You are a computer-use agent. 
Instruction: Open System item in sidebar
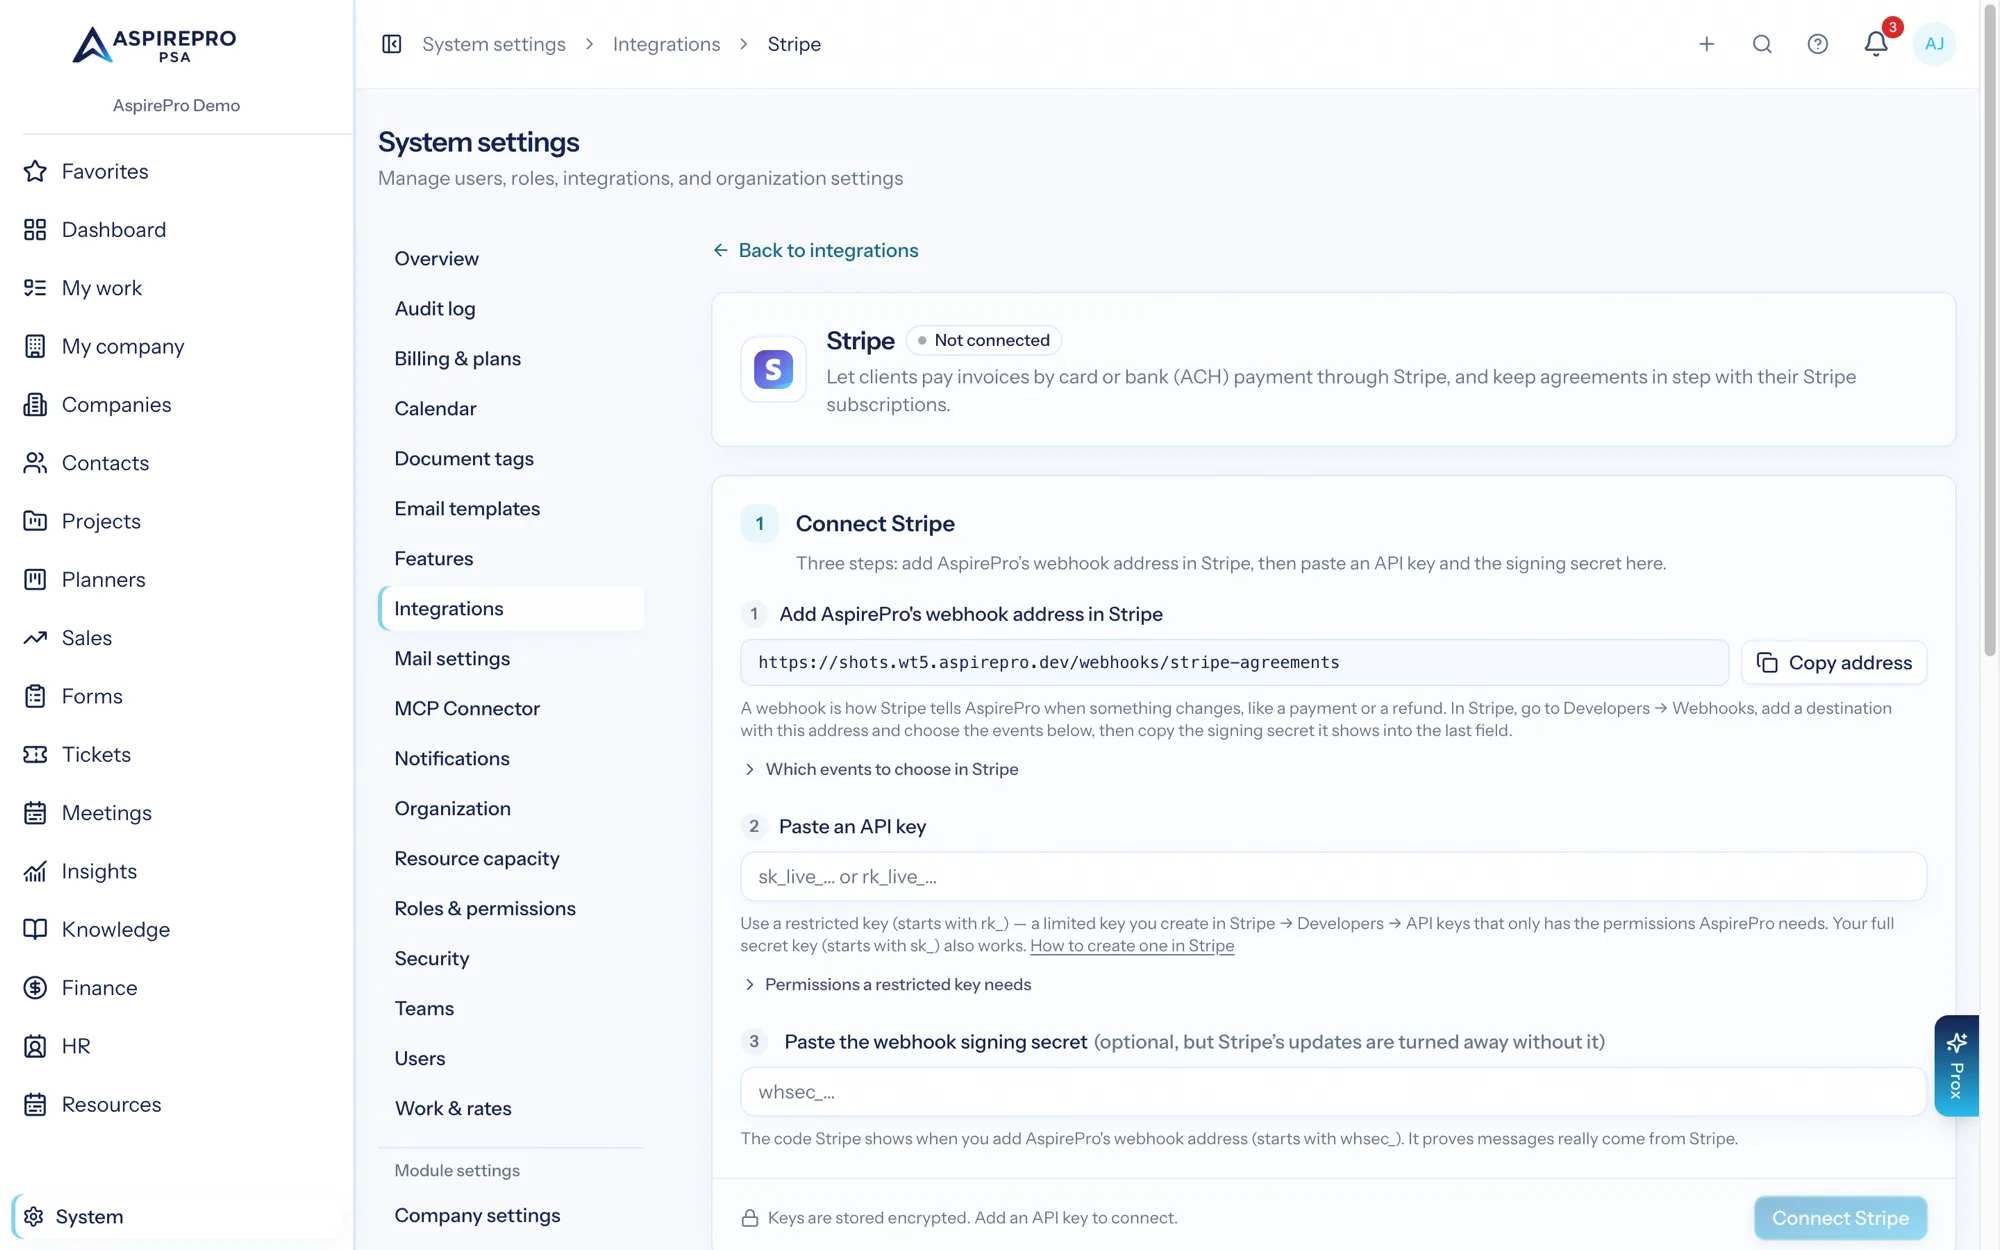(x=176, y=1216)
